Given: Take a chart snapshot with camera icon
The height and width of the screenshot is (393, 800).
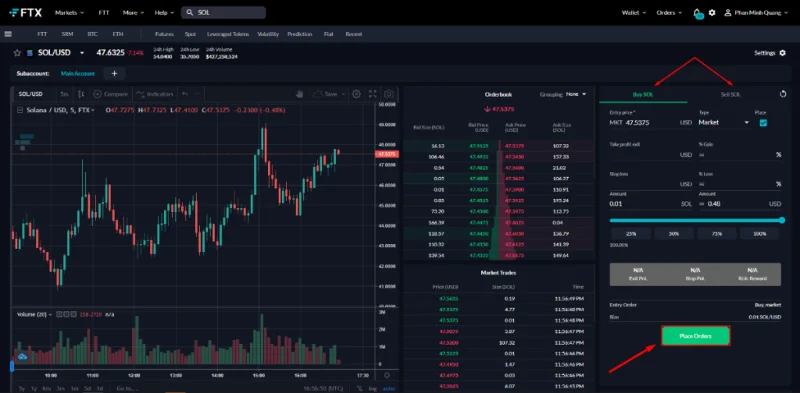Looking at the screenshot, I should pos(389,94).
